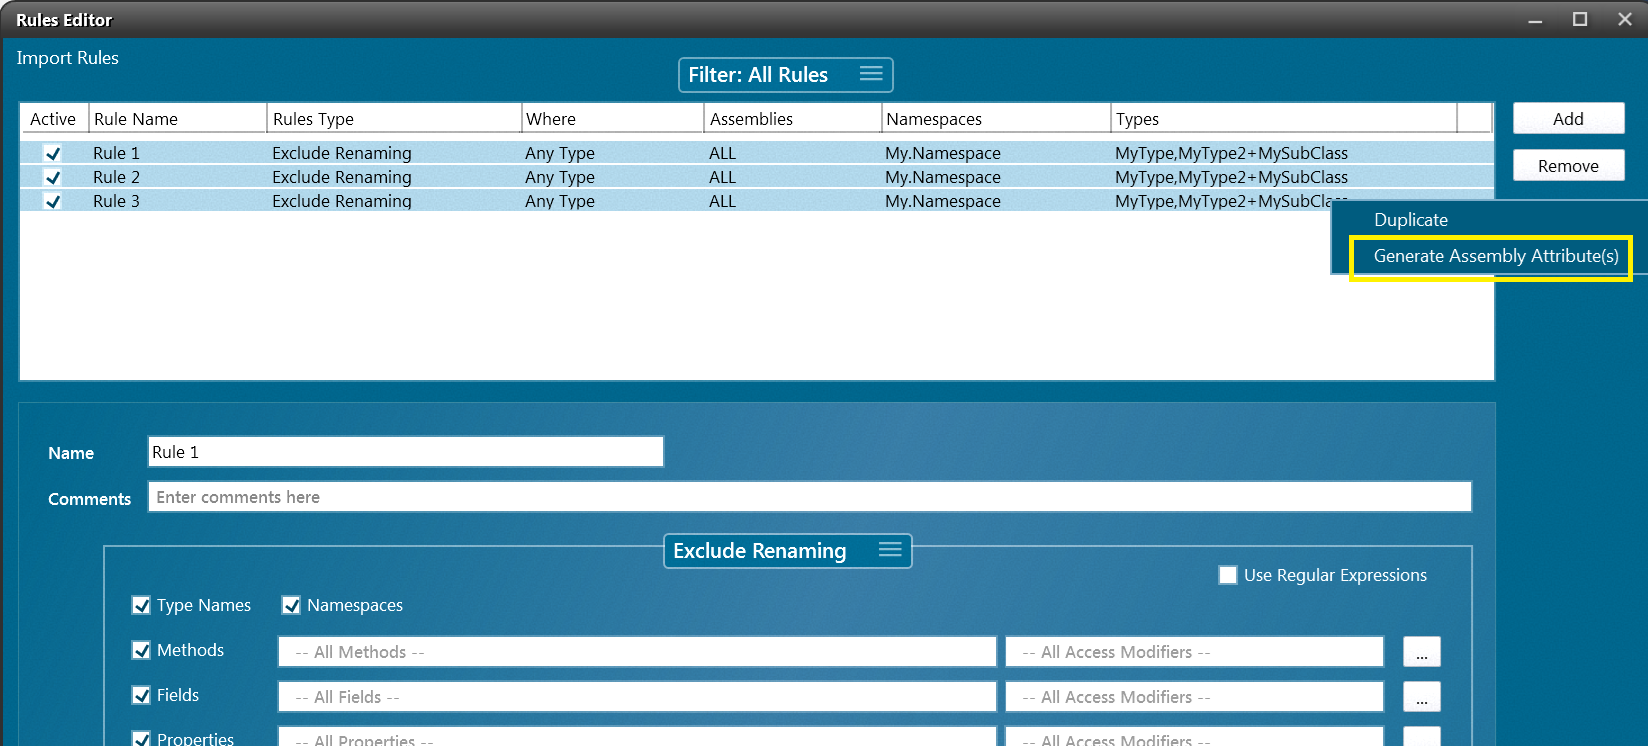1648x746 pixels.
Task: Click the Add button
Action: coord(1568,119)
